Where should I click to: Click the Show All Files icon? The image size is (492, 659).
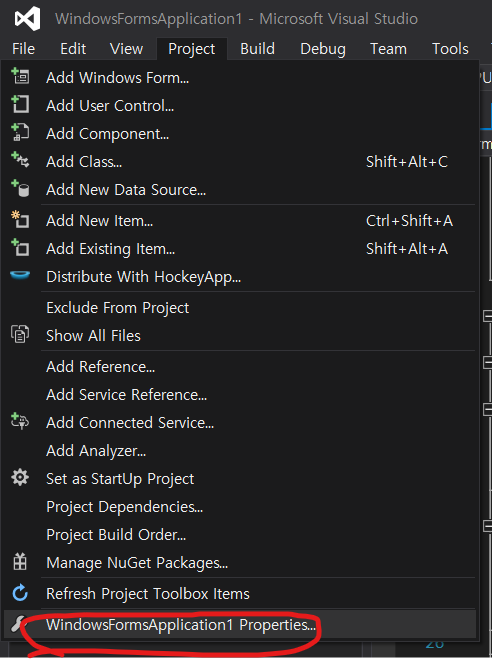pos(20,335)
